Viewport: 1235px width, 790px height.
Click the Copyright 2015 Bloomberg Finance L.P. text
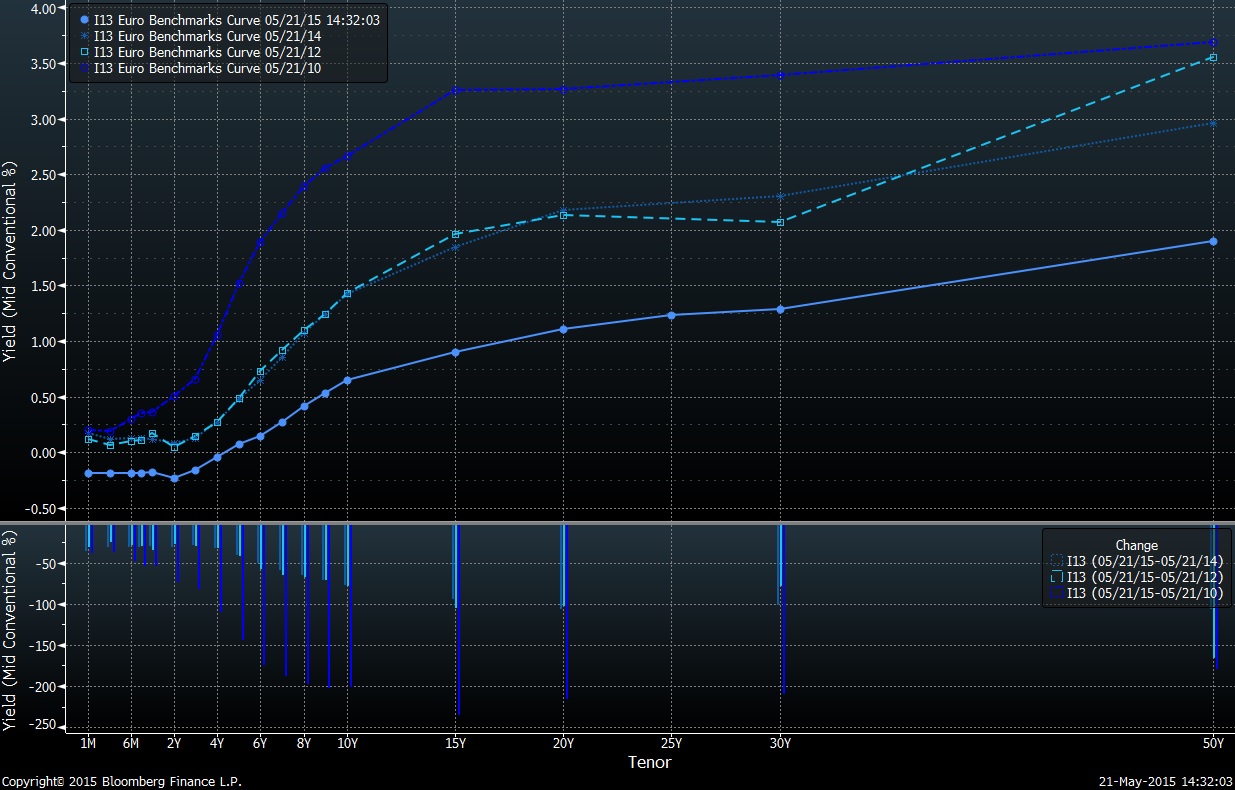coord(121,781)
